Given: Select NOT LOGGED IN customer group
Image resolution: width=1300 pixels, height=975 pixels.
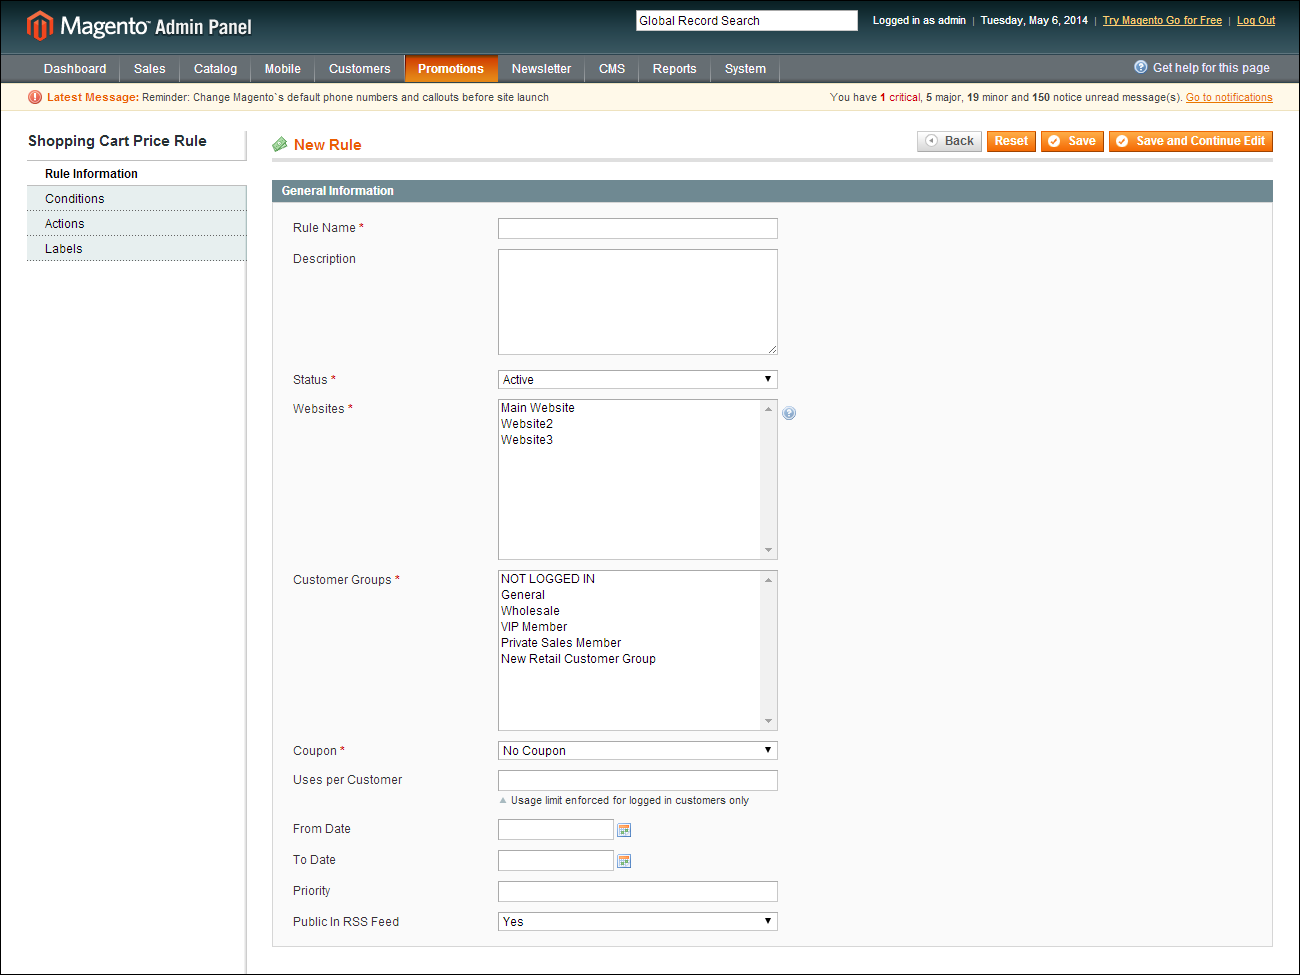Looking at the screenshot, I should tap(630, 579).
